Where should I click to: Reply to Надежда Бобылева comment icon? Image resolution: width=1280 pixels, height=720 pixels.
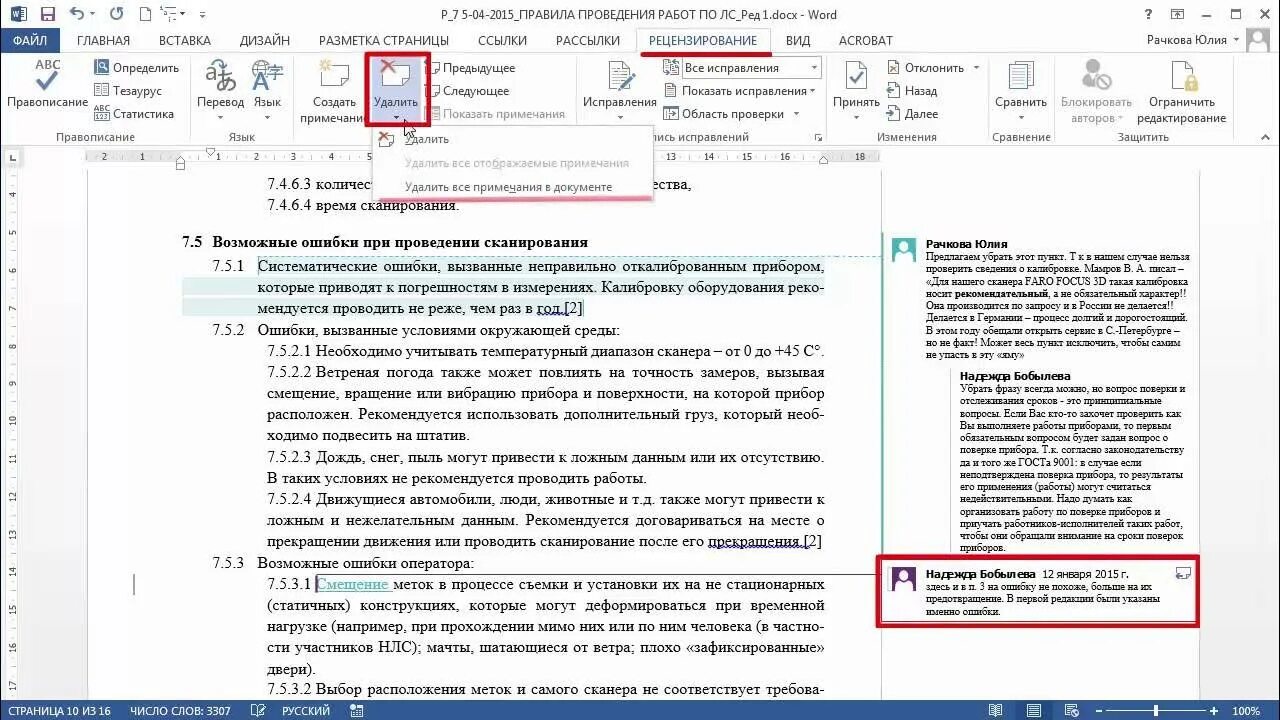pyautogui.click(x=1184, y=574)
